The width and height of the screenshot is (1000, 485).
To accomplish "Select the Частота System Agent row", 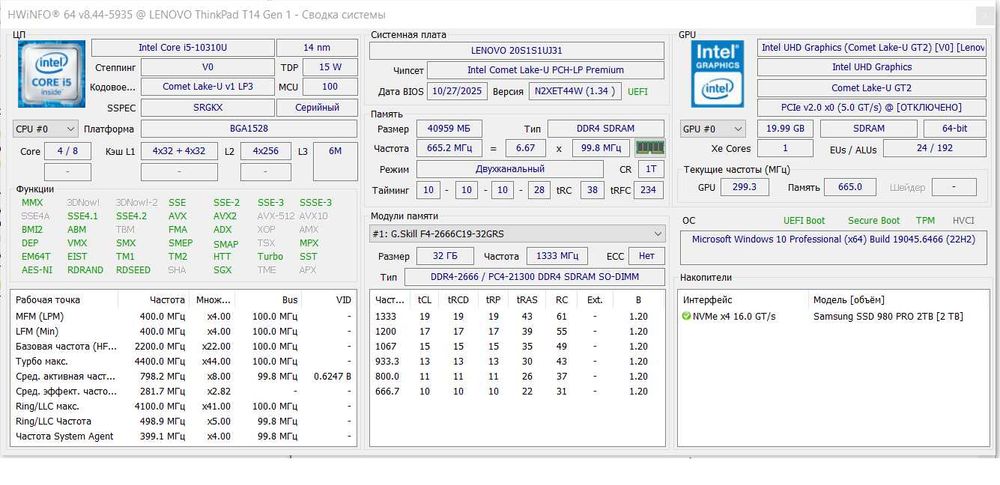I will (184, 436).
